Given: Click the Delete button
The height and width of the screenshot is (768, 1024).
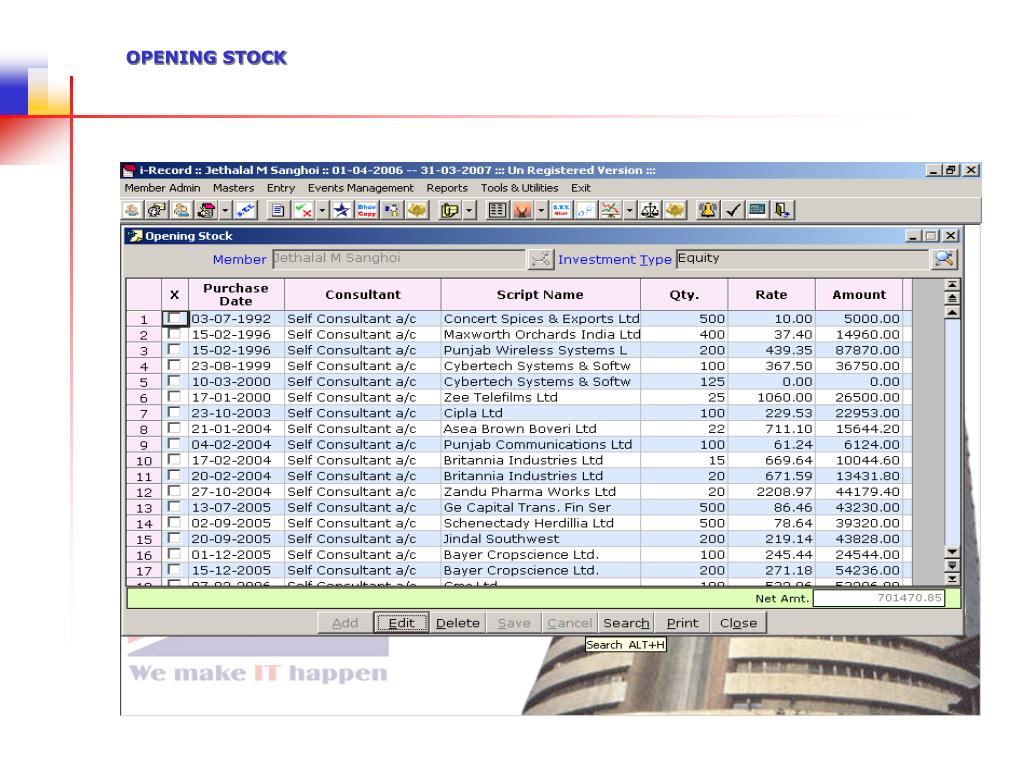Looking at the screenshot, I should tap(458, 623).
